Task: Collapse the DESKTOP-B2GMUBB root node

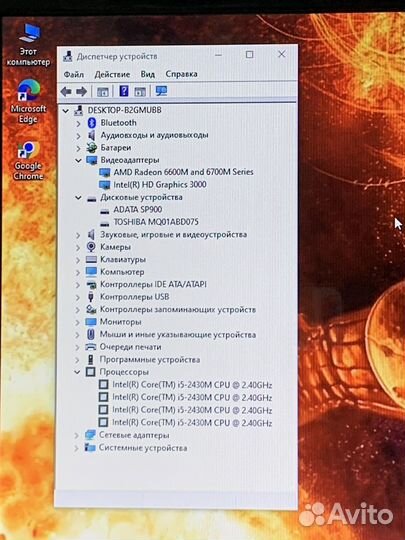Action: 65,111
